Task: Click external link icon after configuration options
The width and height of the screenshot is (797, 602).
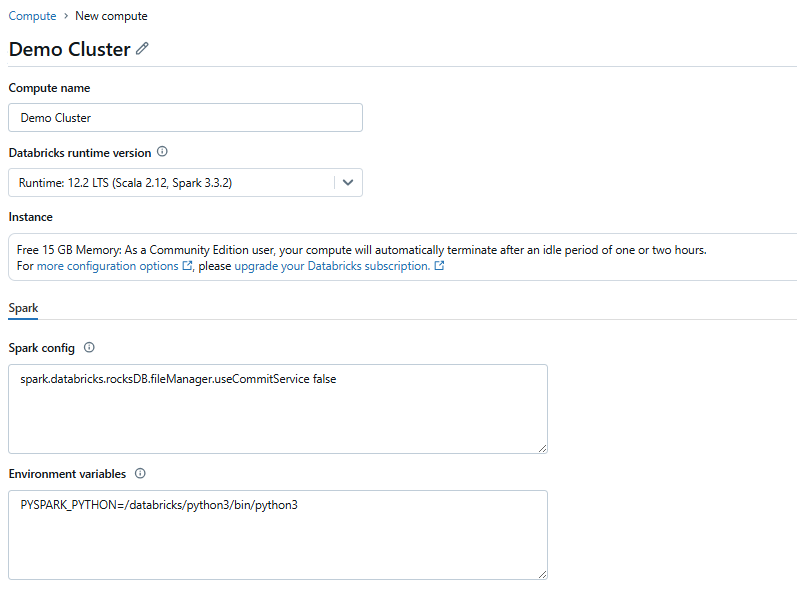Action: 187,265
